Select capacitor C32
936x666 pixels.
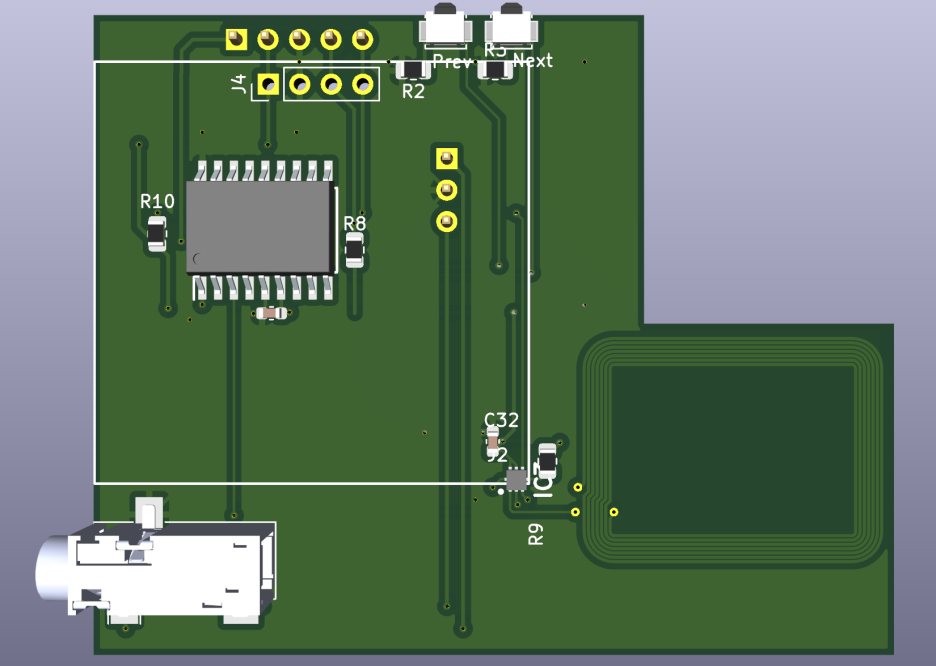491,438
